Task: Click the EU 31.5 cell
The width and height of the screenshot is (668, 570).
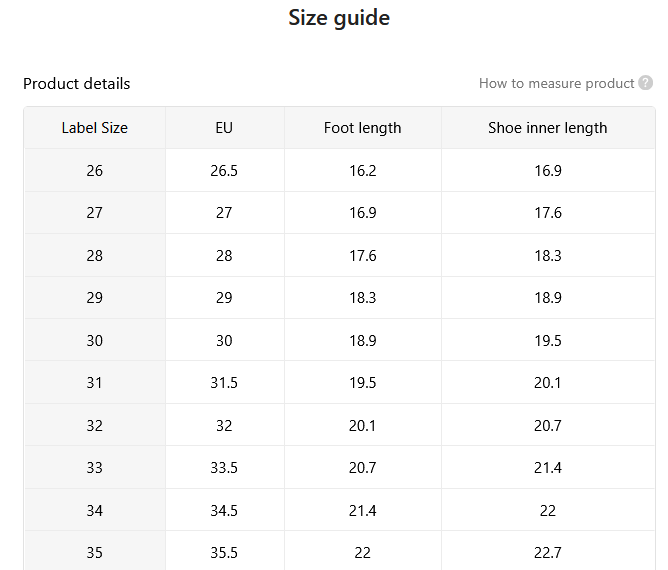Action: 224,383
